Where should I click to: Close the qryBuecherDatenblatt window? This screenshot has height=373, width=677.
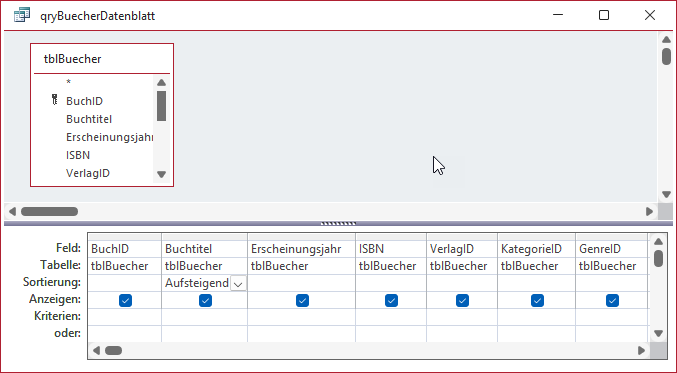pos(650,15)
